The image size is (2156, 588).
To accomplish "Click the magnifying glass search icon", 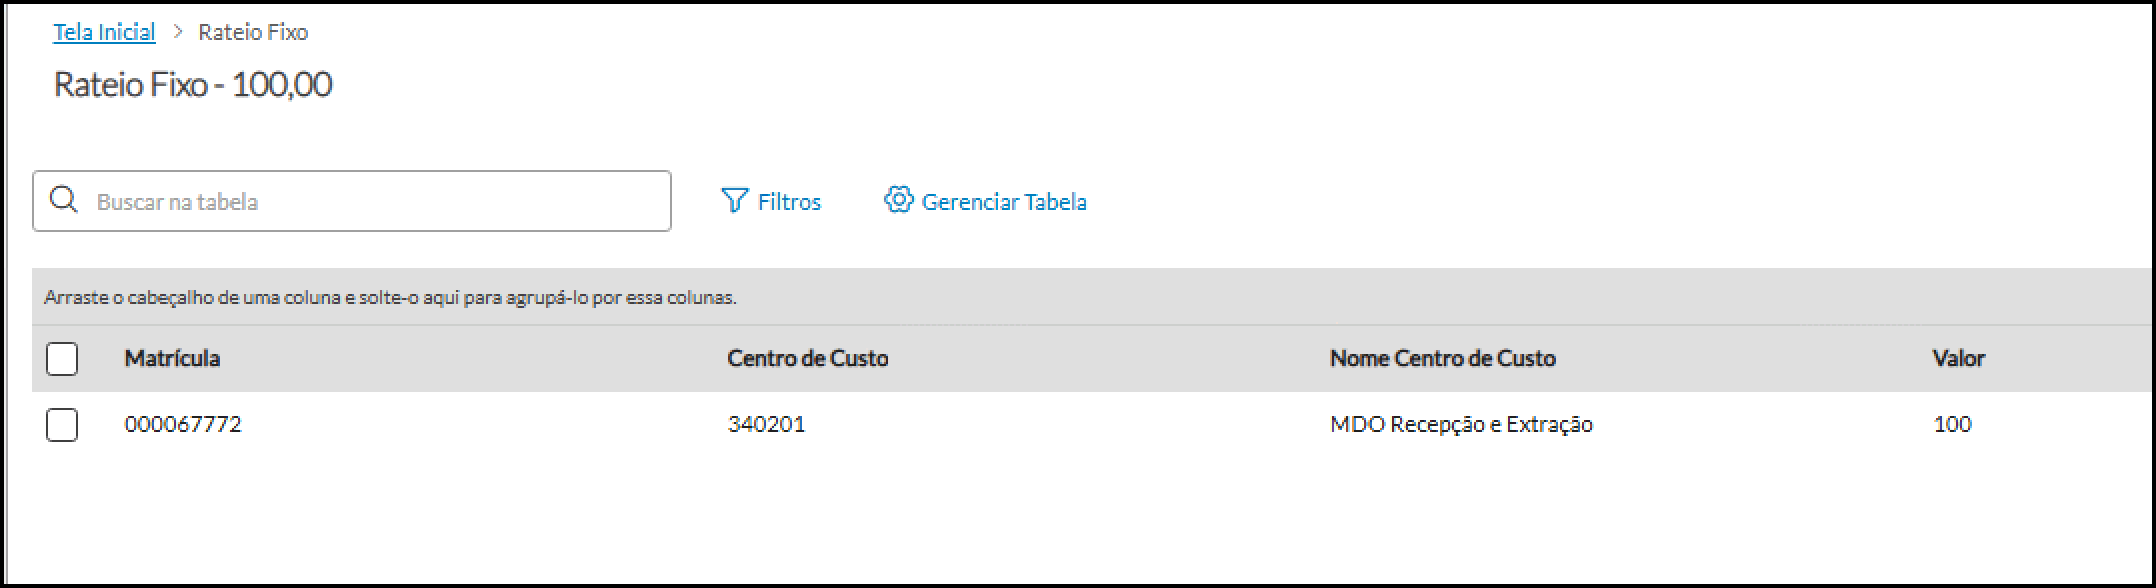I will [x=64, y=201].
